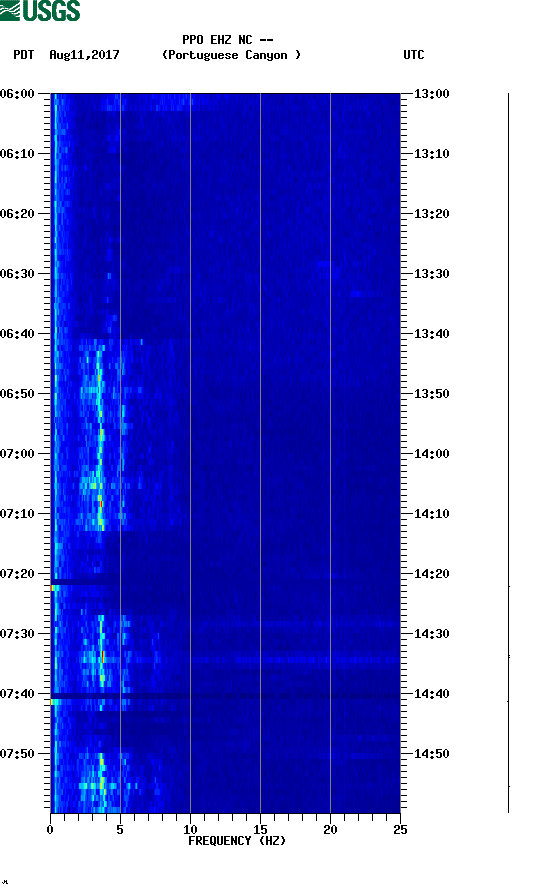Image resolution: width=552 pixels, height=893 pixels.
Task: Click the 13:30 UTC time label
Action: (431, 273)
